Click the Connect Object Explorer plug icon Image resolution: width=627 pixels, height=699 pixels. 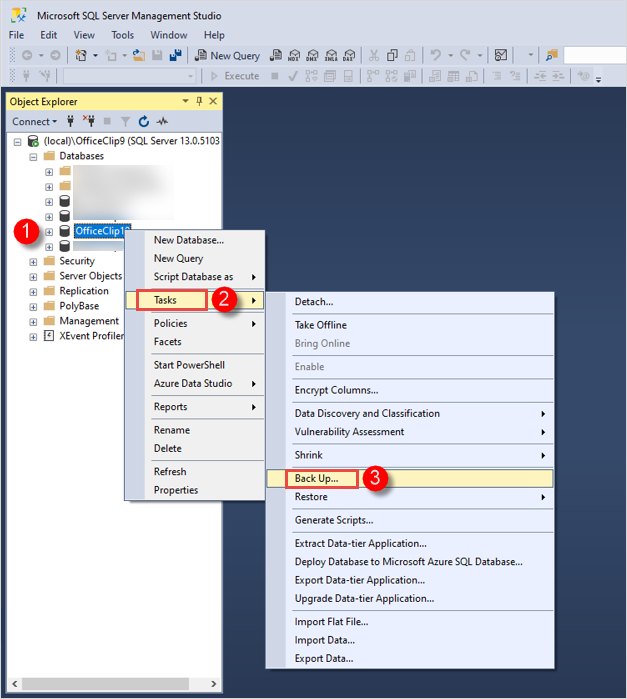click(70, 121)
